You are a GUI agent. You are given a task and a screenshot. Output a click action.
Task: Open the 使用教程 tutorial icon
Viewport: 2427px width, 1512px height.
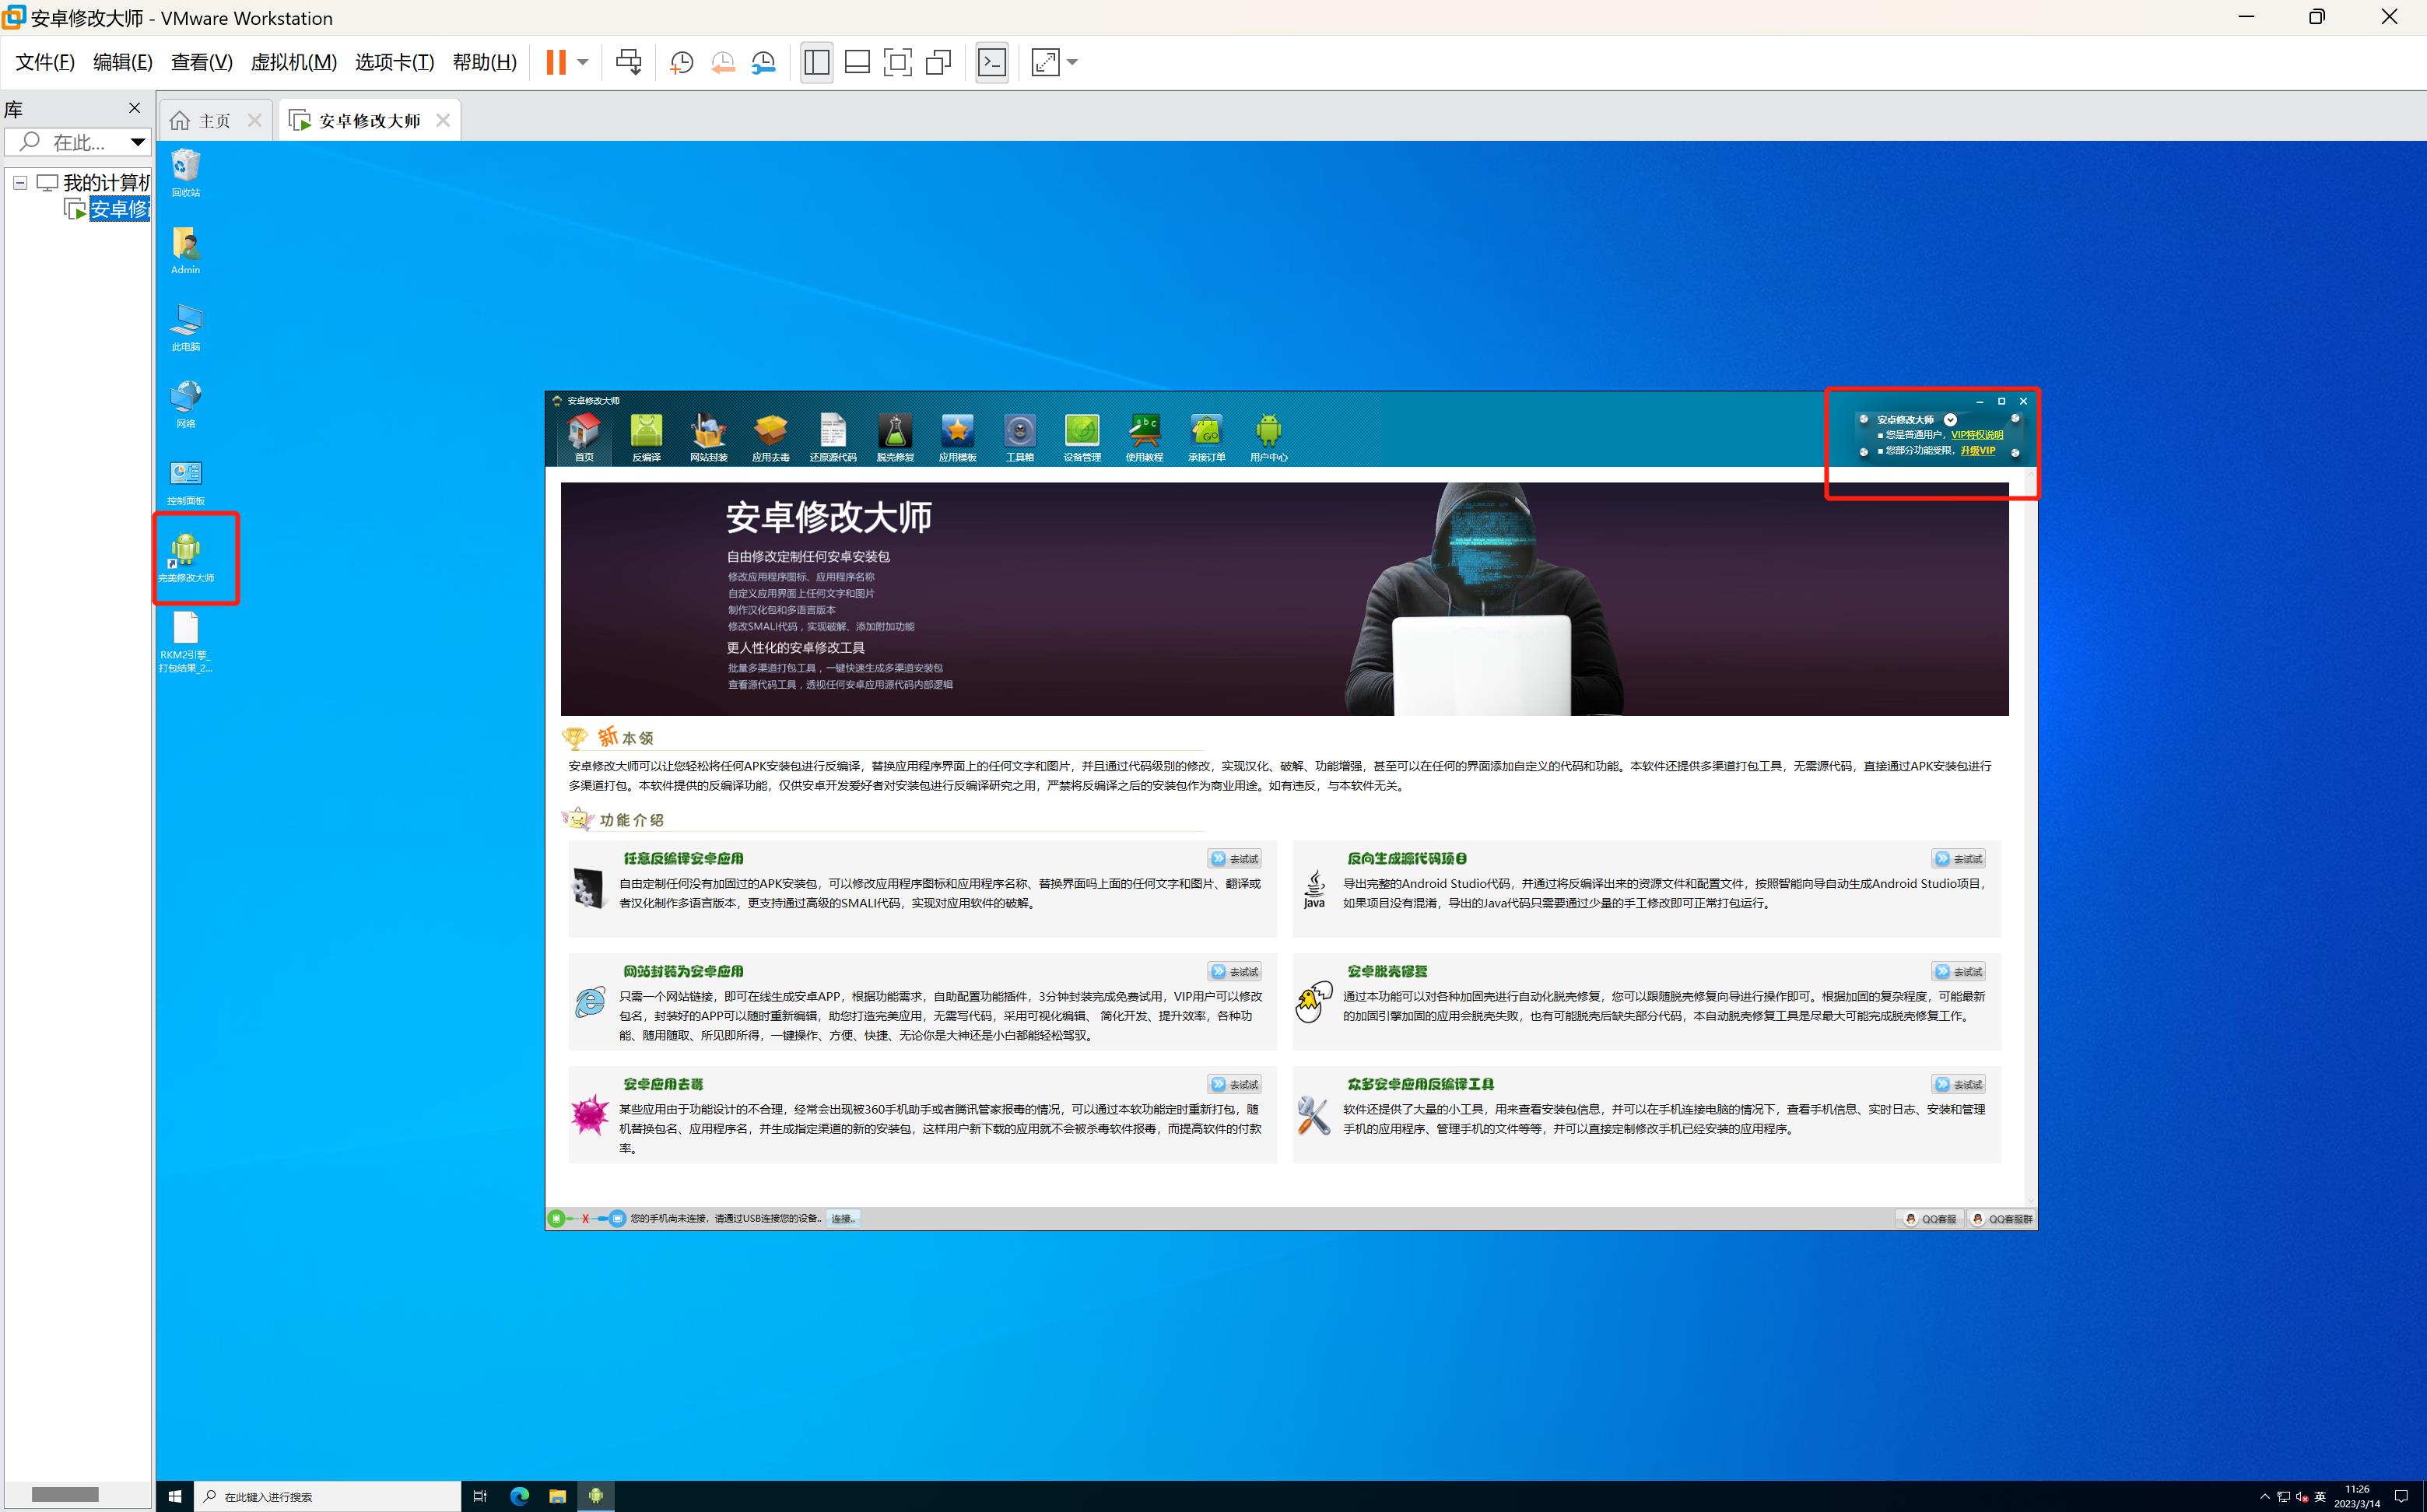[1144, 437]
